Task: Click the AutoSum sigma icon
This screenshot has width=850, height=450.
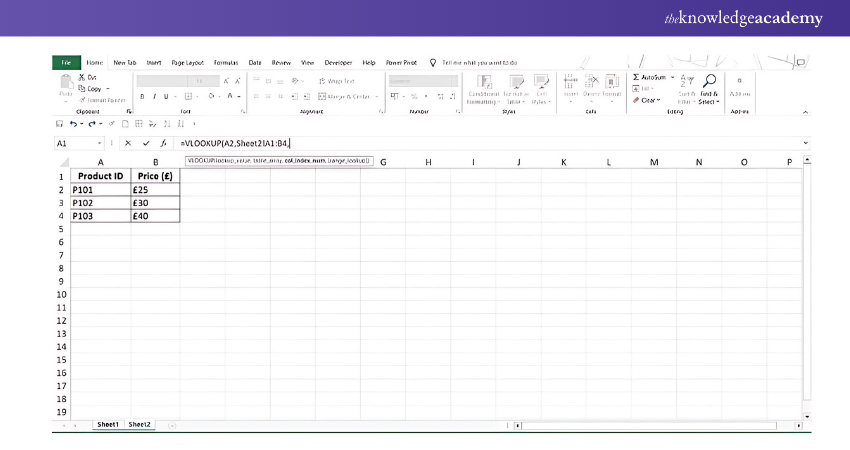Action: [x=637, y=77]
